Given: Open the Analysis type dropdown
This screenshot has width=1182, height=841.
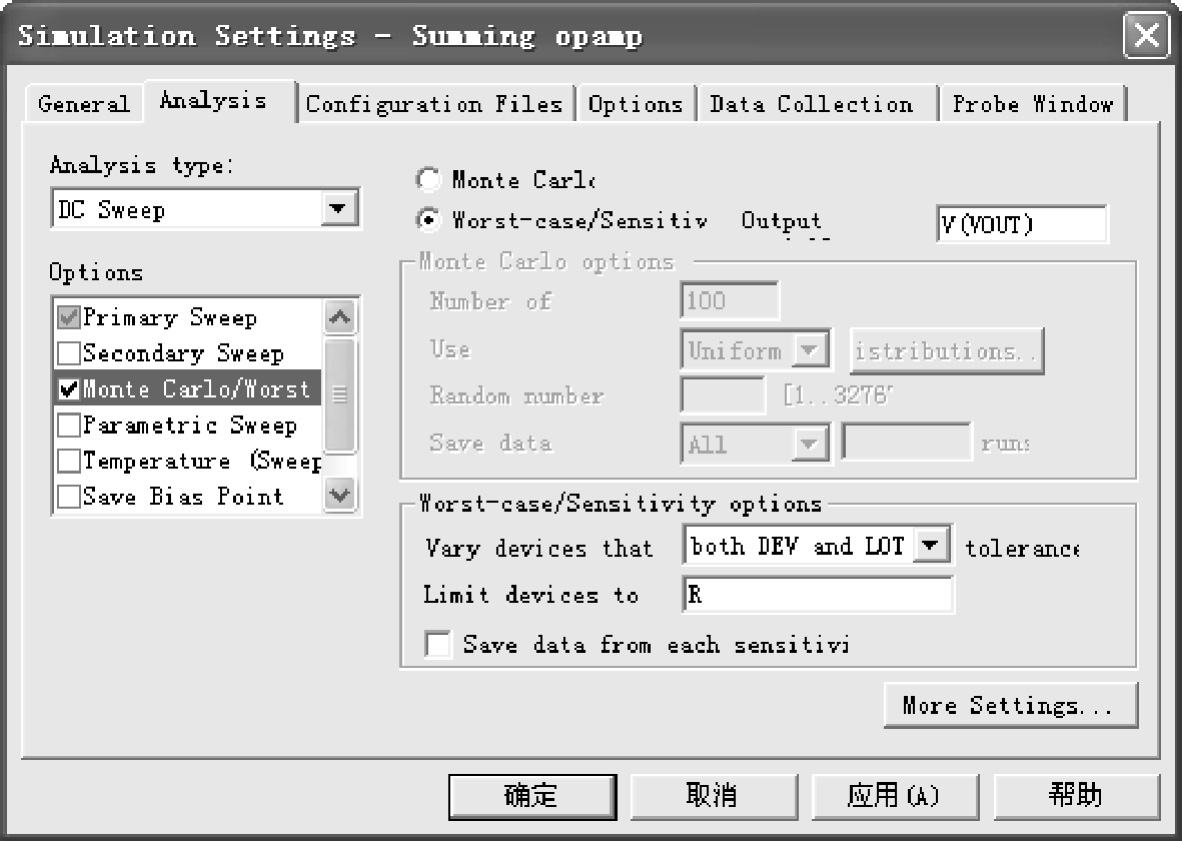Looking at the screenshot, I should (x=339, y=210).
